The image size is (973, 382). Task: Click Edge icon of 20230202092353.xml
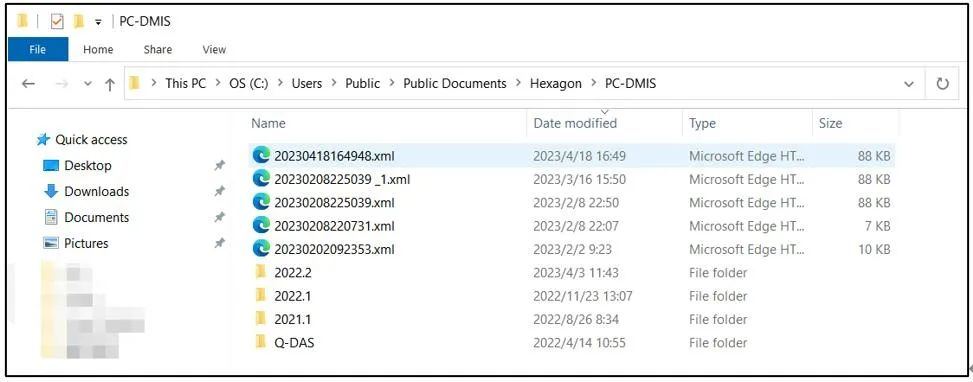pyautogui.click(x=261, y=249)
